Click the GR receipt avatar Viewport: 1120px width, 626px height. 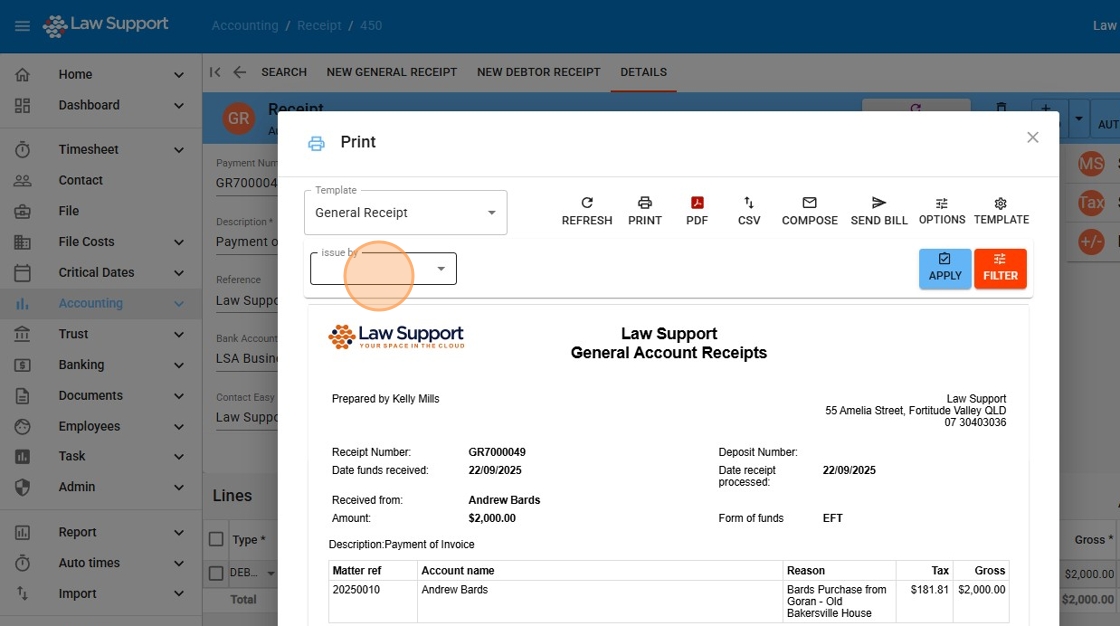point(239,118)
